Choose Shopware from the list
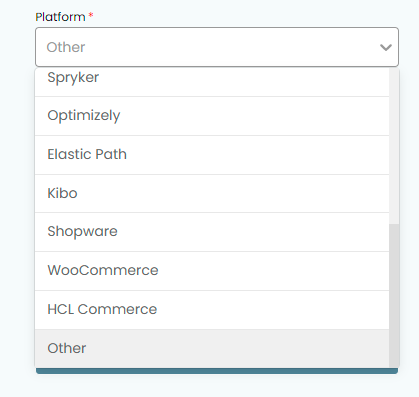 (x=212, y=232)
